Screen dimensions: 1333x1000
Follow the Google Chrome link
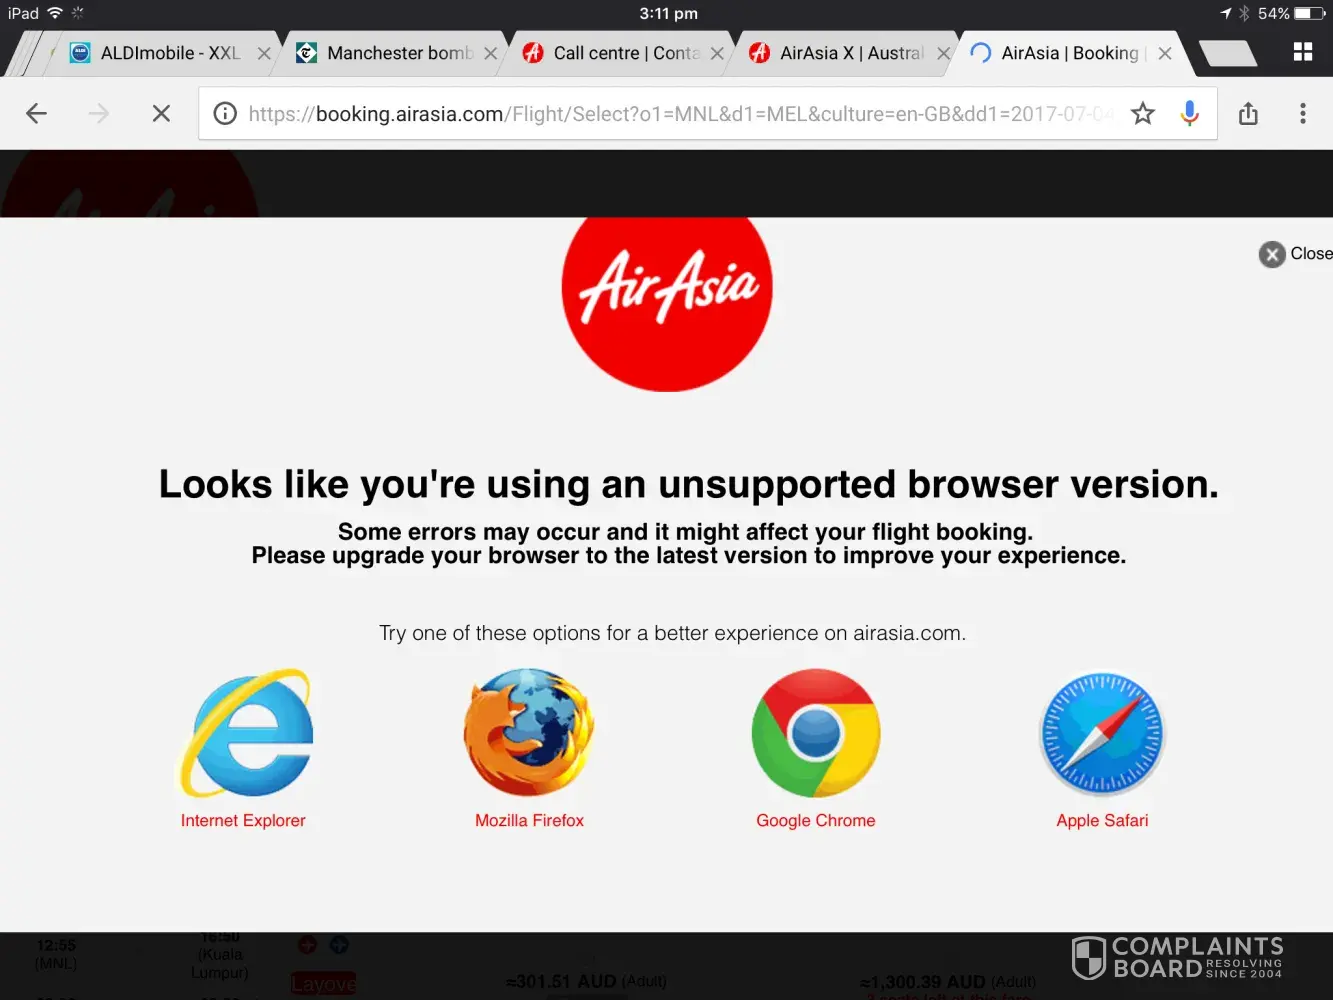(816, 821)
